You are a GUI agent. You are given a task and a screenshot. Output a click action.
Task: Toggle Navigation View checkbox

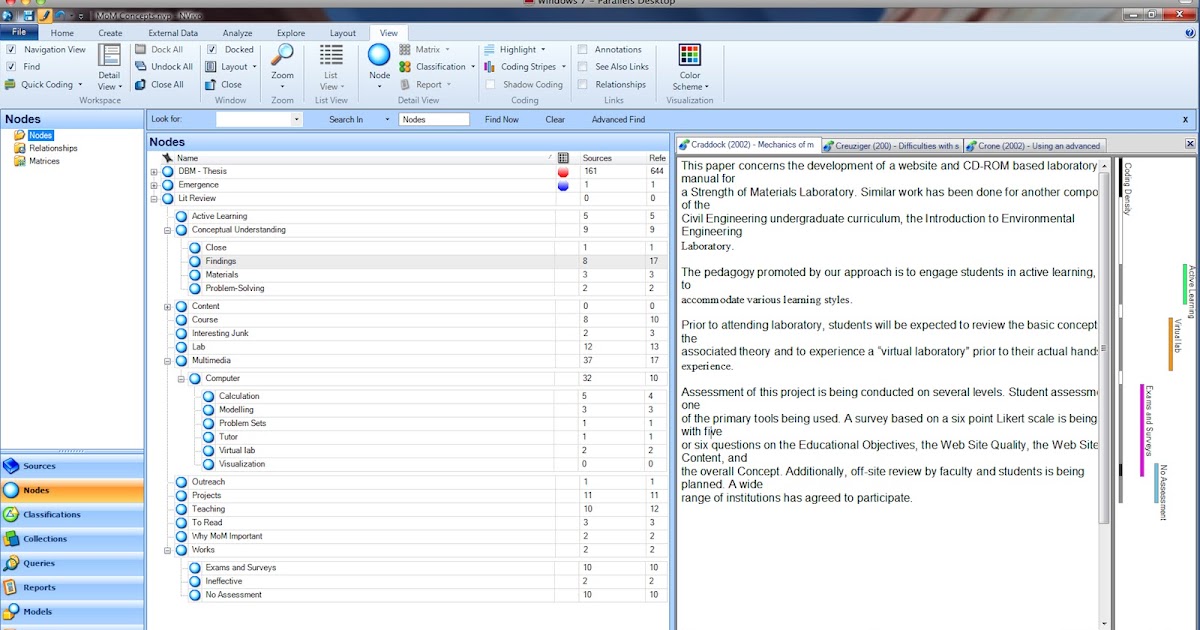tap(10, 49)
